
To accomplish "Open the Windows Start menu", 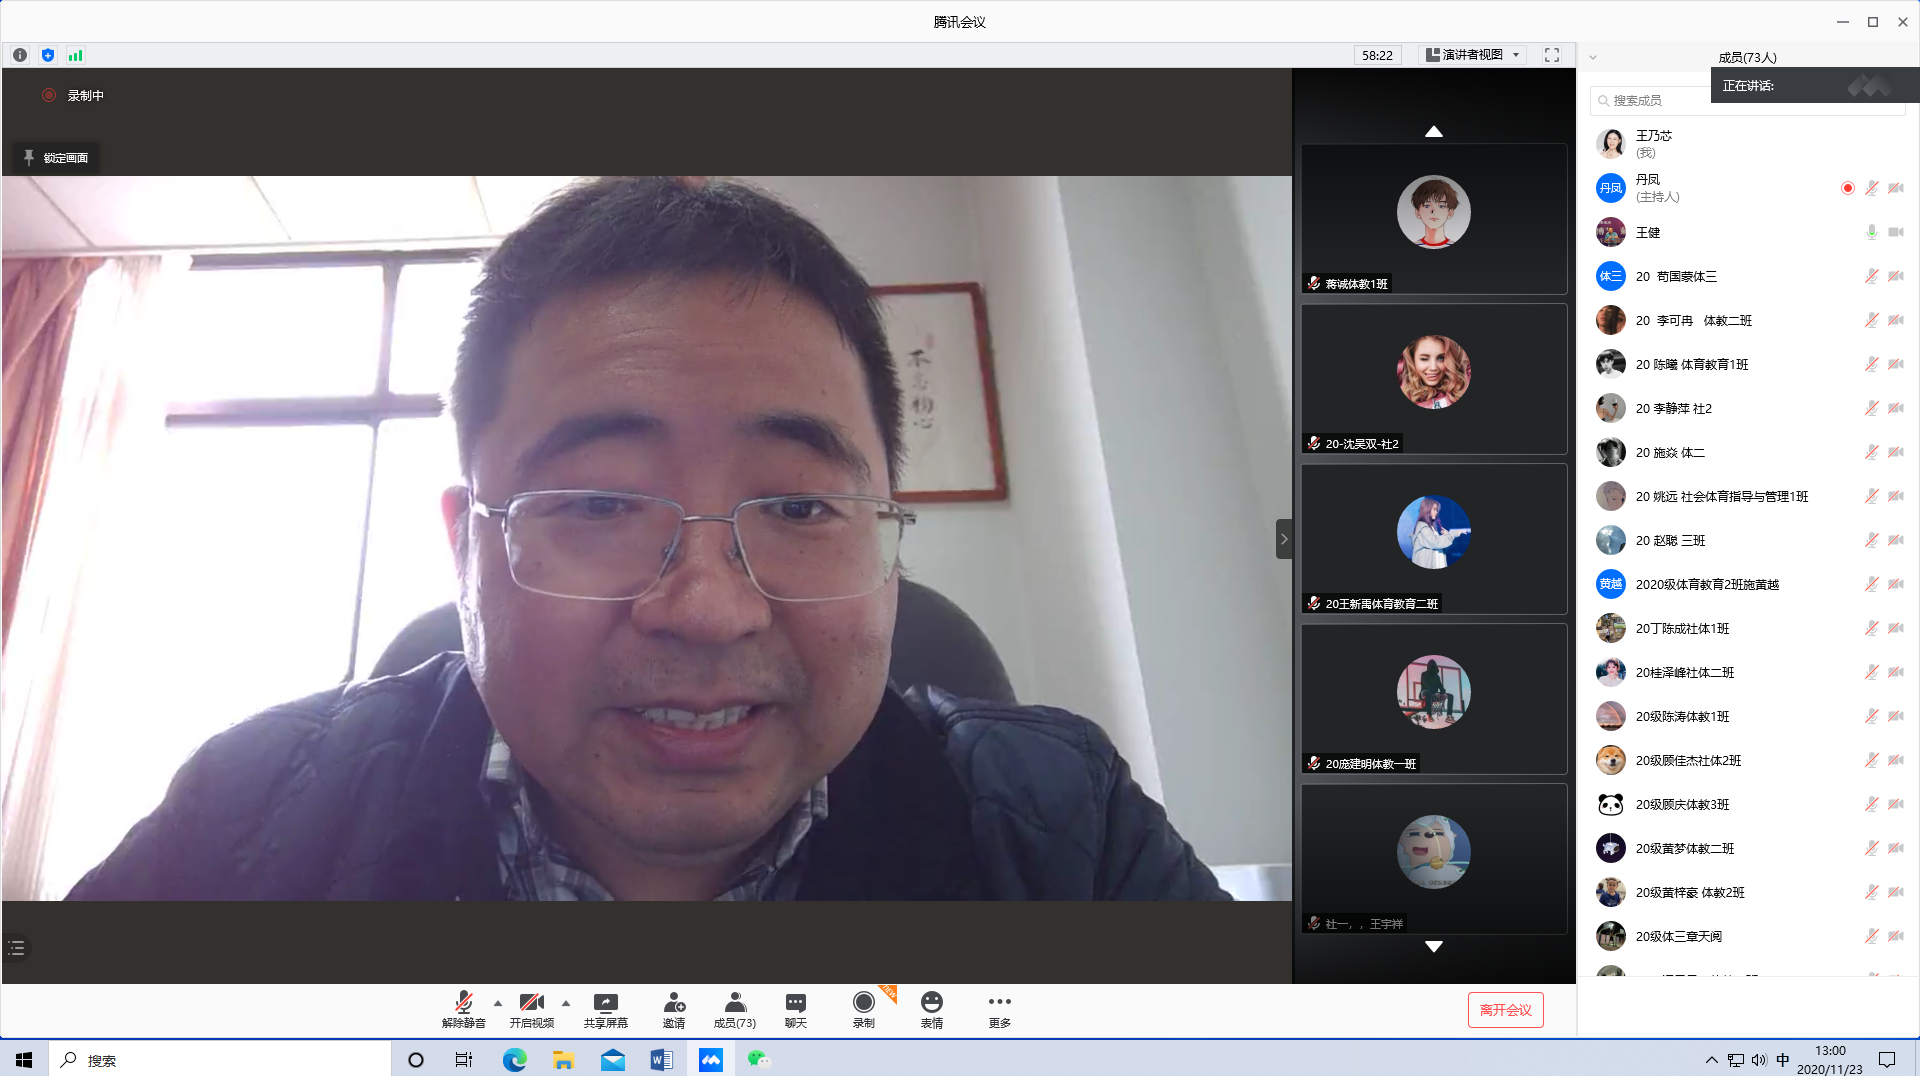I will 24,1060.
